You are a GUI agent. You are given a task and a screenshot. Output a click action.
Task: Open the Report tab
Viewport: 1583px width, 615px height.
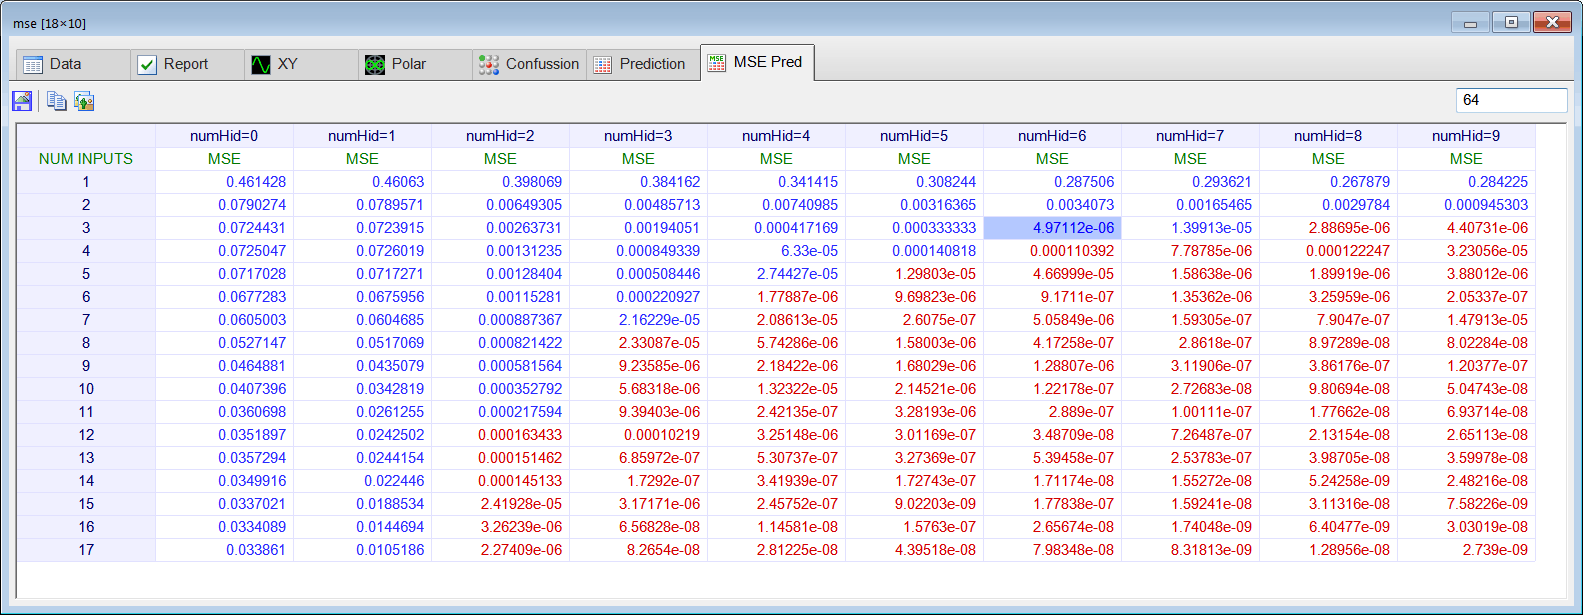click(x=187, y=64)
